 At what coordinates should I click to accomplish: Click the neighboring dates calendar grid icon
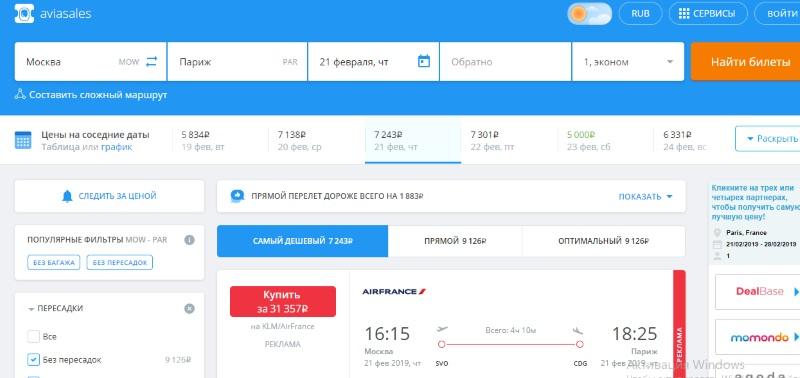[x=23, y=140]
